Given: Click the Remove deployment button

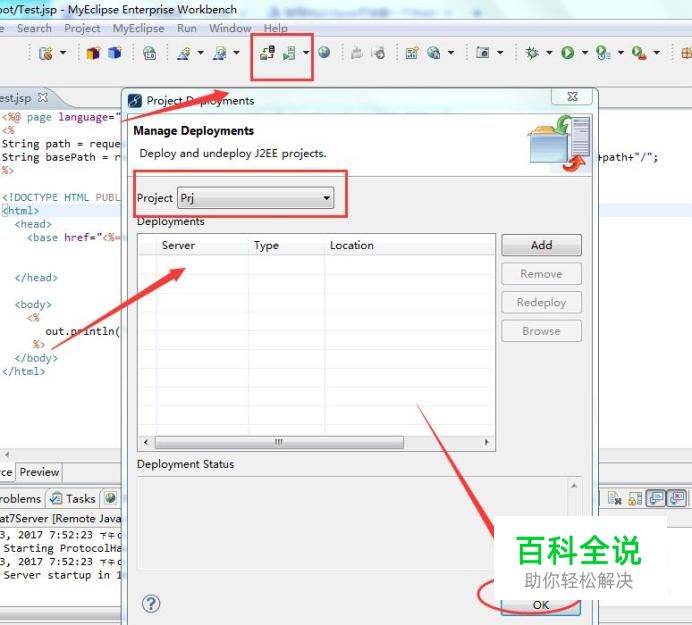Looking at the screenshot, I should [542, 274].
